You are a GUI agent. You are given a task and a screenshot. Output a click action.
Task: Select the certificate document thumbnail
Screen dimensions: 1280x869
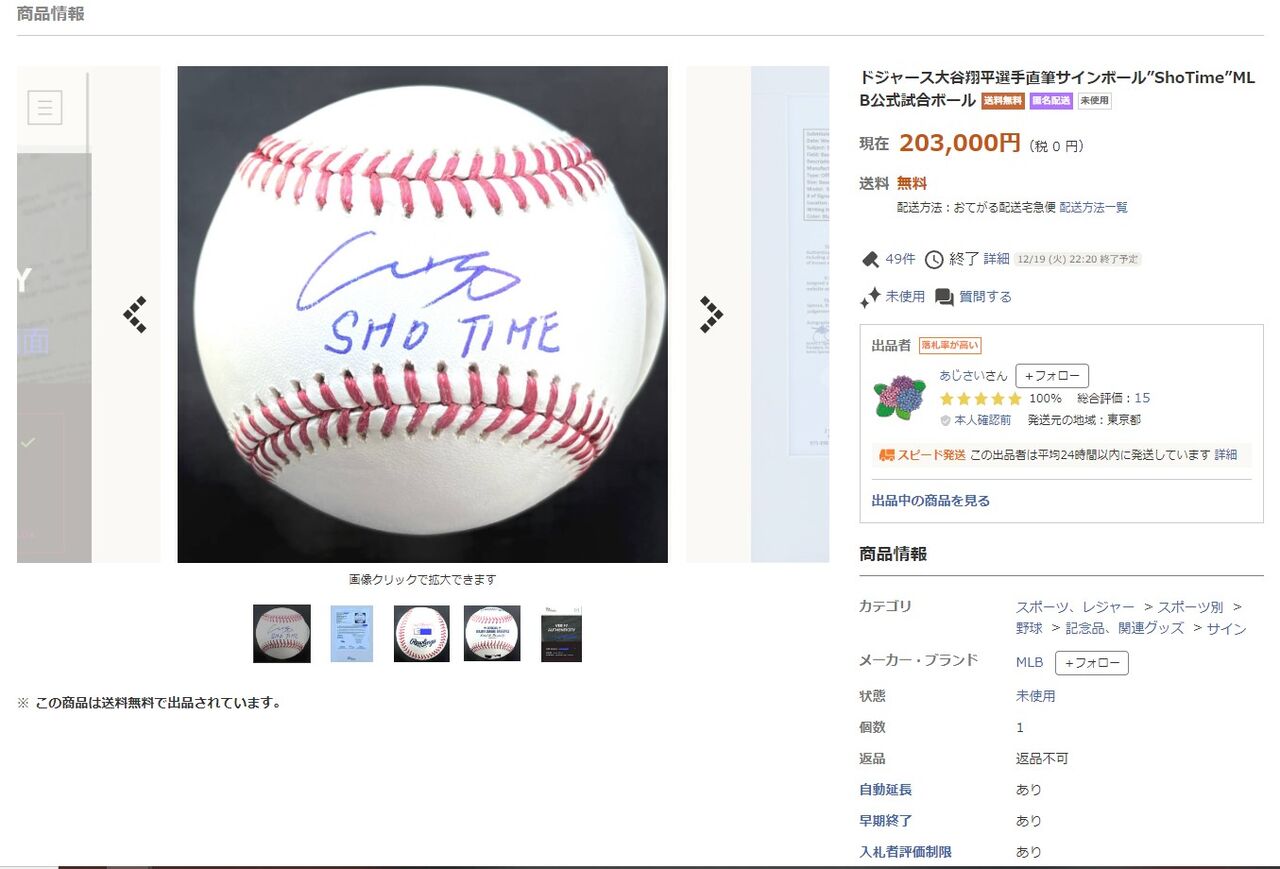pyautogui.click(x=352, y=633)
